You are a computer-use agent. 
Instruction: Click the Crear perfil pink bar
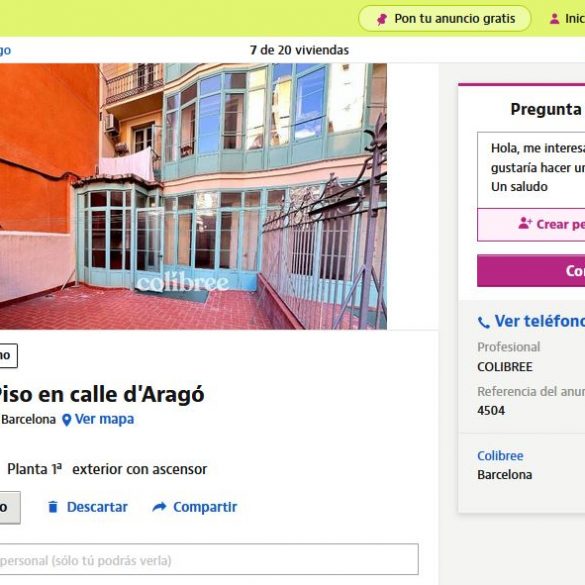pos(531,224)
